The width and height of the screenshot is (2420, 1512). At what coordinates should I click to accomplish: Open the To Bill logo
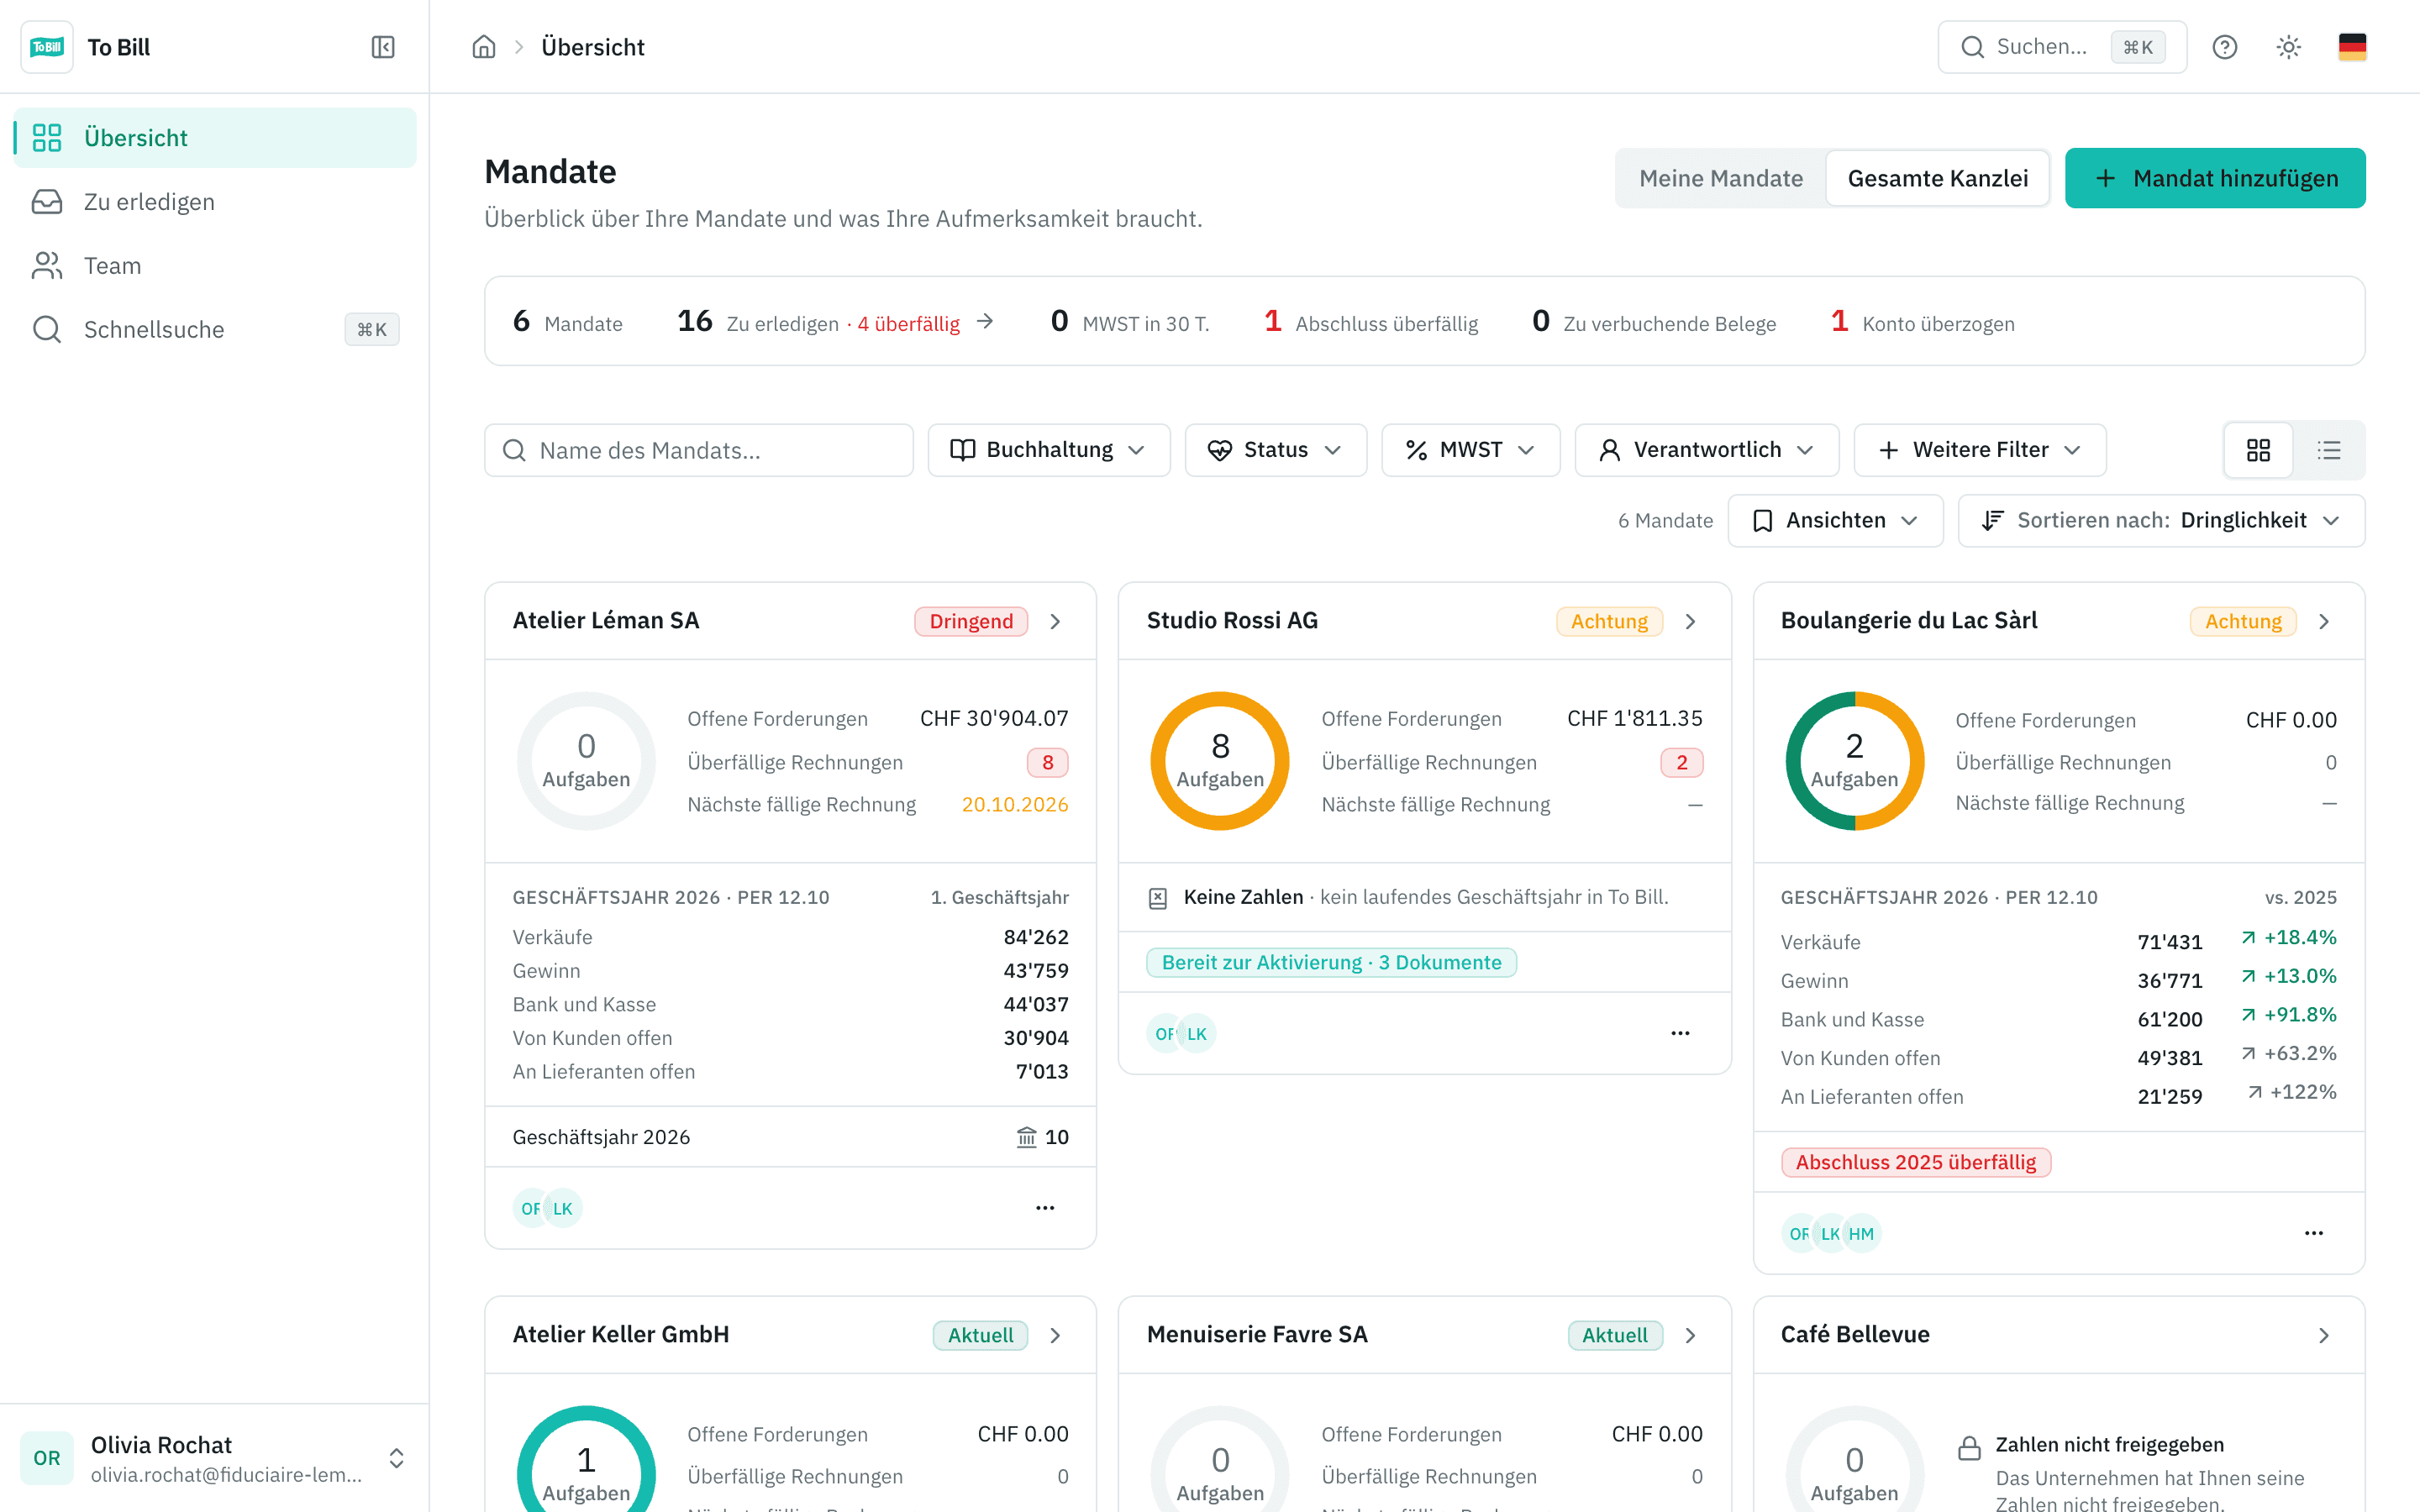point(47,47)
